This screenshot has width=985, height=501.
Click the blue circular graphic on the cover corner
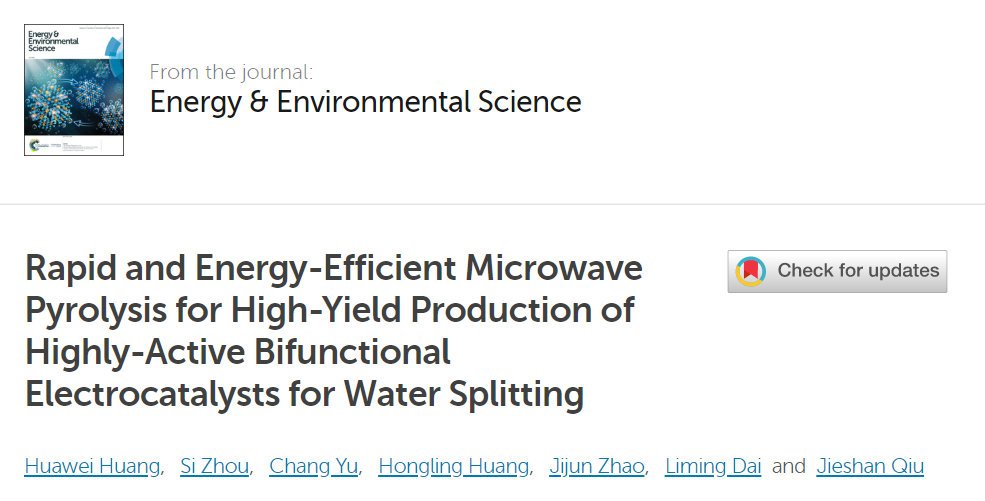click(112, 42)
